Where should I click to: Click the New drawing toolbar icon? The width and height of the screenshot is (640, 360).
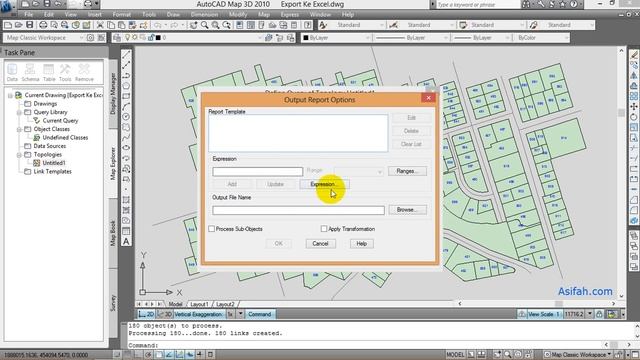coord(8,25)
